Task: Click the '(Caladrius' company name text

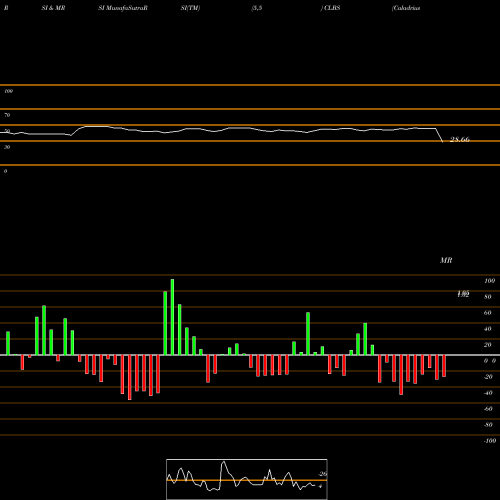Action: (x=406, y=8)
